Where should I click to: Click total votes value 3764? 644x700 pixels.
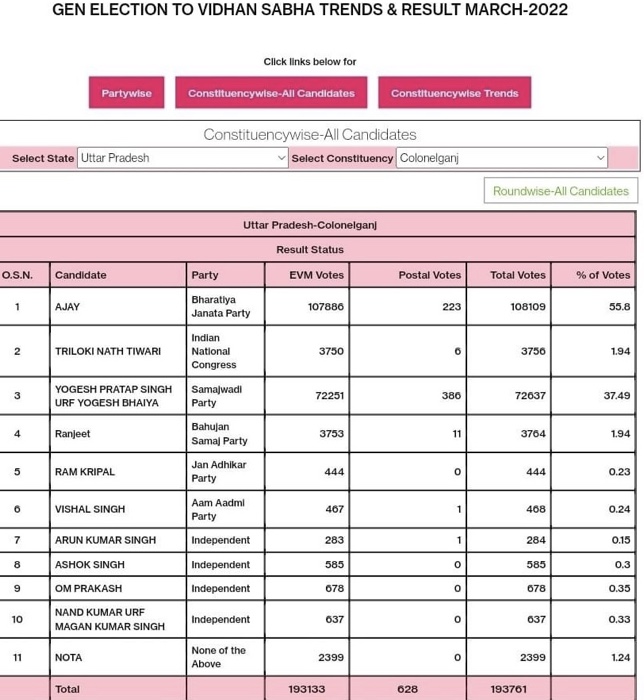[533, 433]
